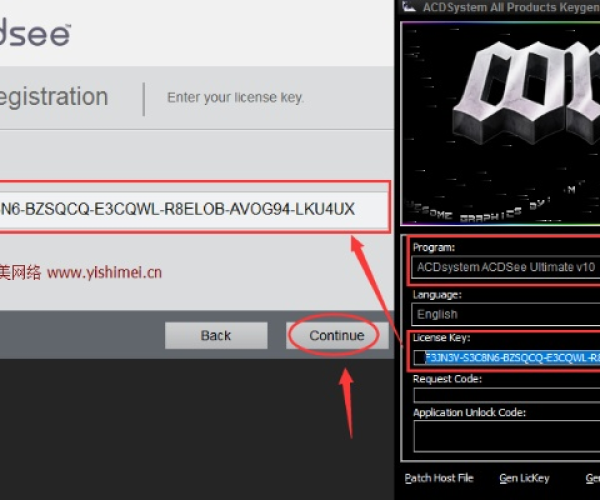Click the Gen LicKey button
This screenshot has width=600, height=500.
(522, 478)
